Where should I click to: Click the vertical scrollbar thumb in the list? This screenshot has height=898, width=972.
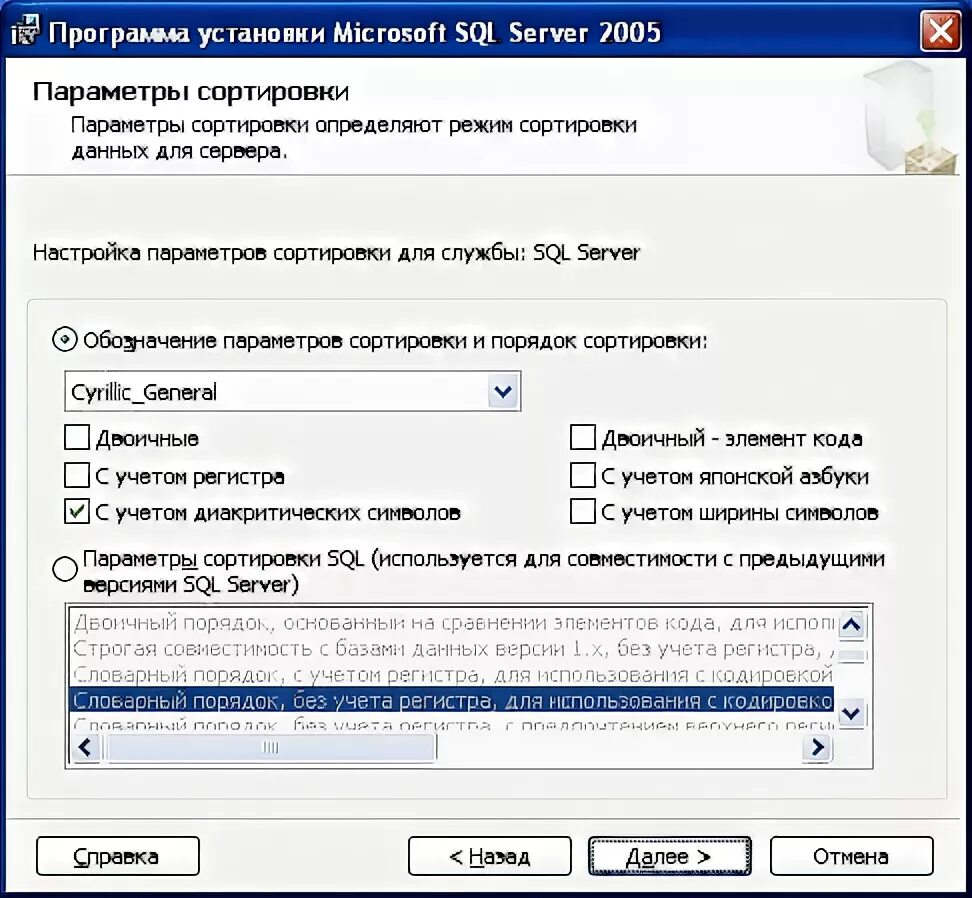point(852,656)
